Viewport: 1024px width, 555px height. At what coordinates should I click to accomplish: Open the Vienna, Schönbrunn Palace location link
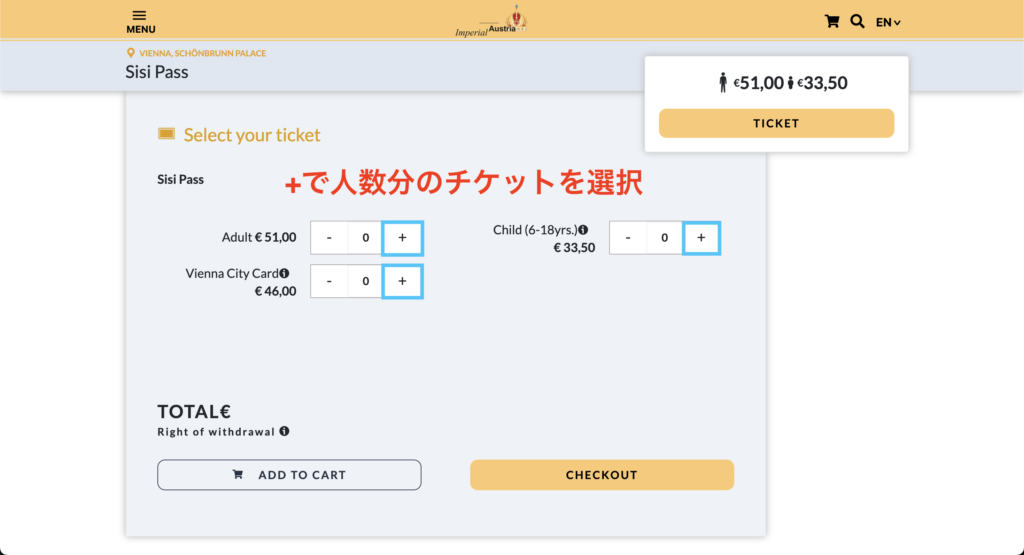(202, 54)
